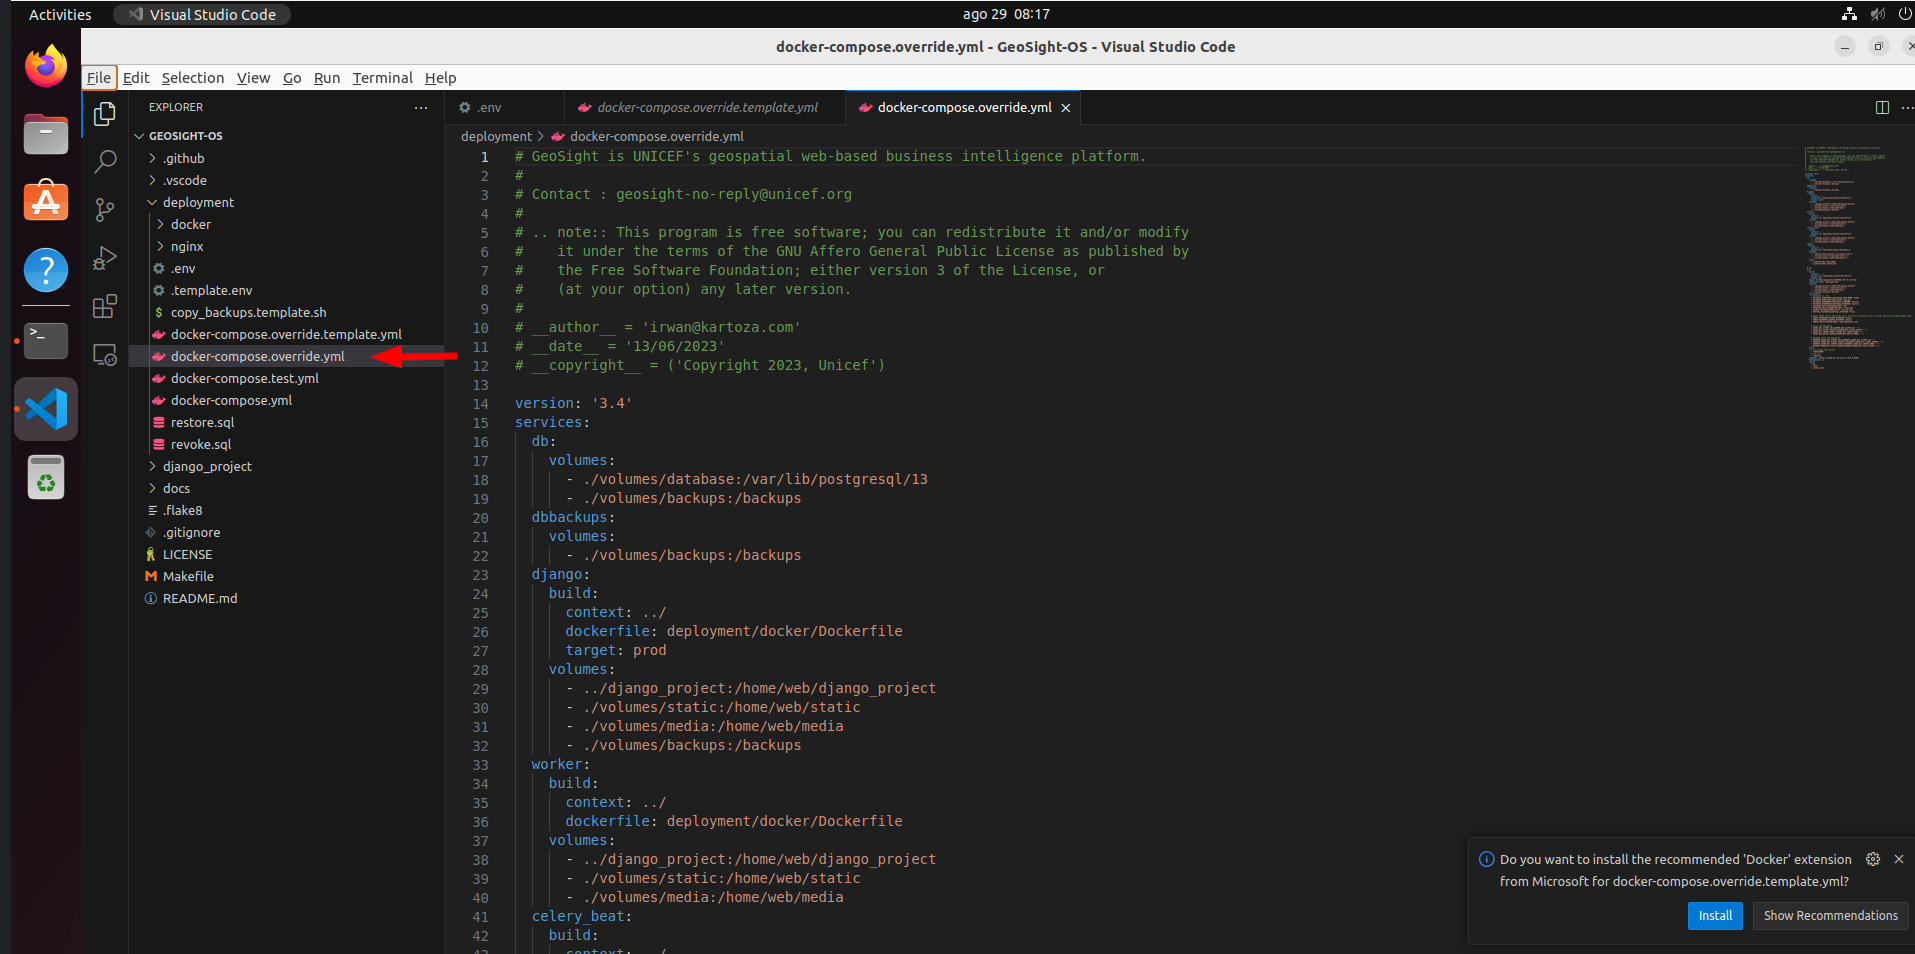1915x954 pixels.
Task: Open the power menu in top bar
Action: pyautogui.click(x=1905, y=14)
